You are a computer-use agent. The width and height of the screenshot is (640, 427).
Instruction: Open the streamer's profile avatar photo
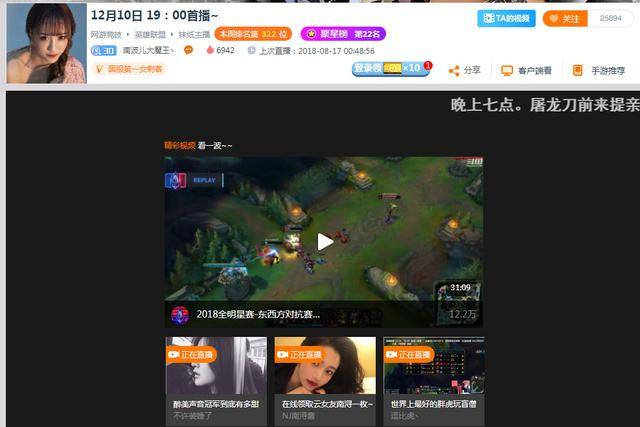47,43
